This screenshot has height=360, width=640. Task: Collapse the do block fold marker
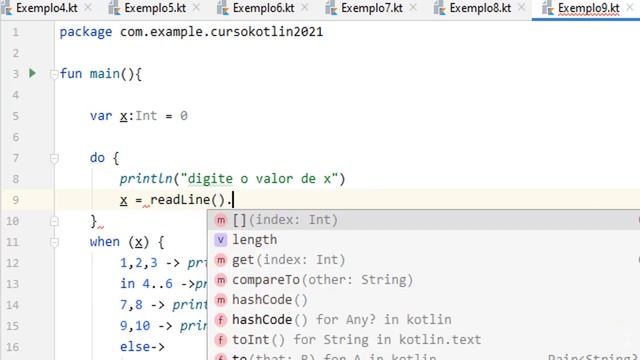(54, 158)
